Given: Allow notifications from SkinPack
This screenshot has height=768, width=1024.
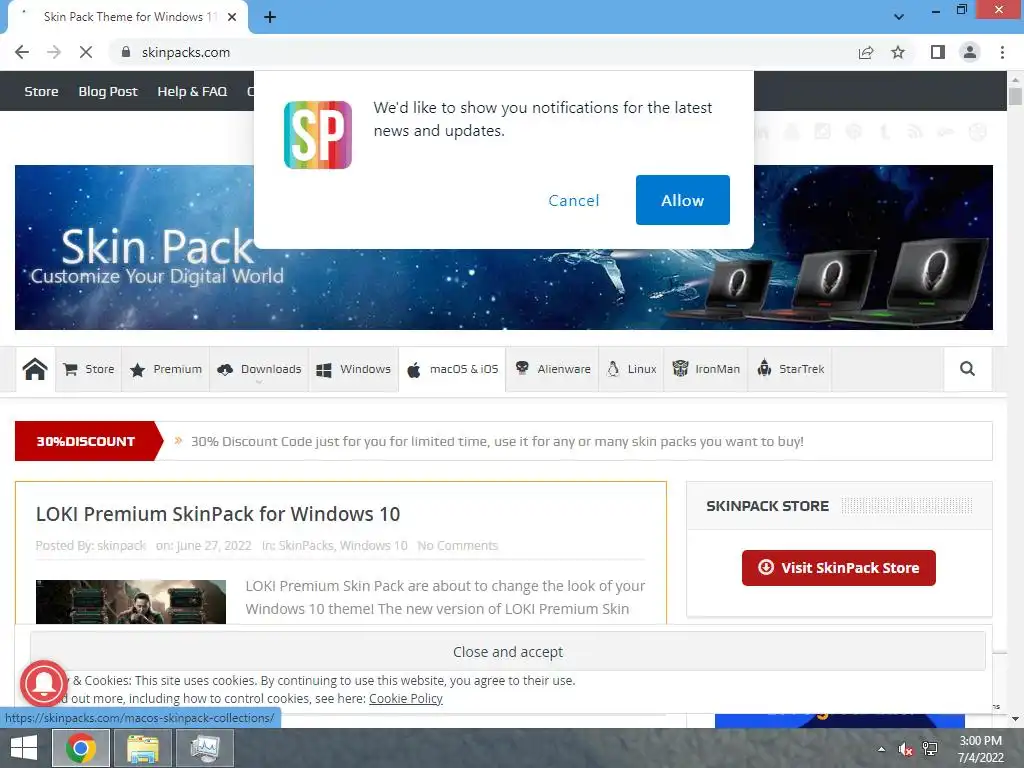Looking at the screenshot, I should pyautogui.click(x=682, y=200).
